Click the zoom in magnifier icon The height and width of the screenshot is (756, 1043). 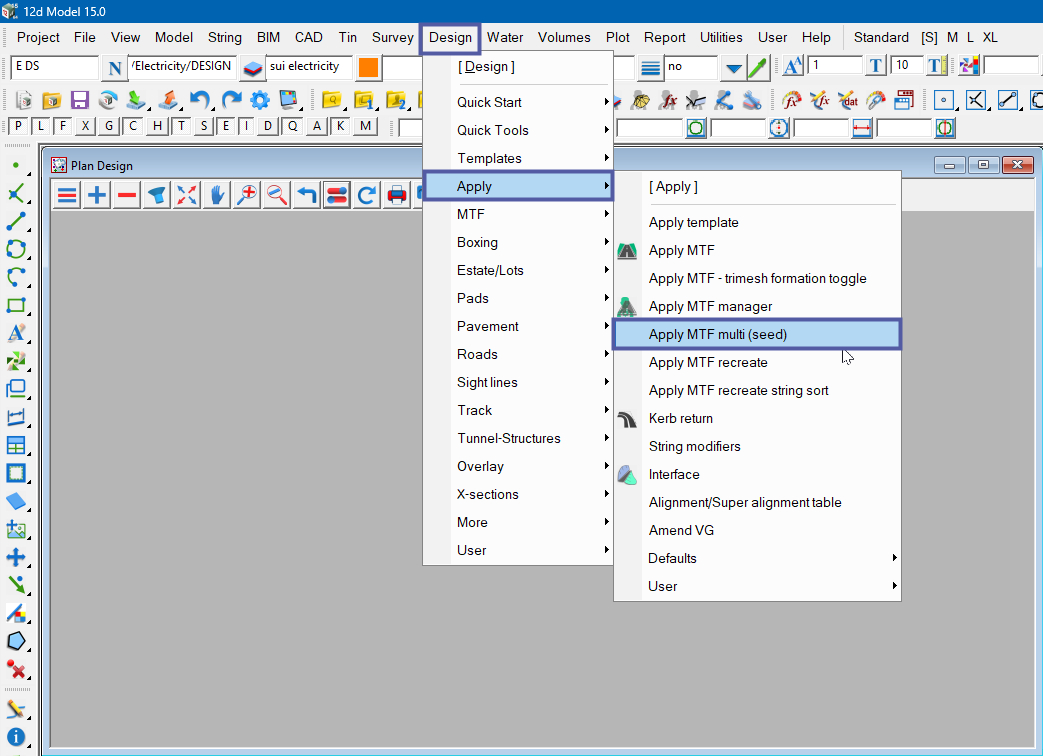pyautogui.click(x=247, y=195)
